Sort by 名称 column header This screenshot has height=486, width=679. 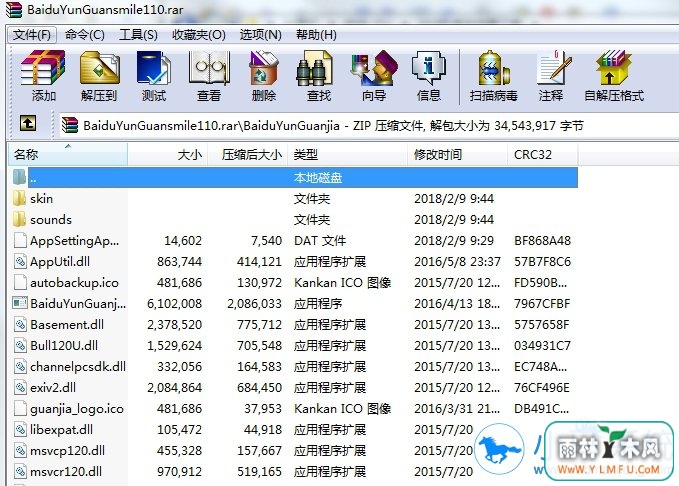tap(68, 155)
